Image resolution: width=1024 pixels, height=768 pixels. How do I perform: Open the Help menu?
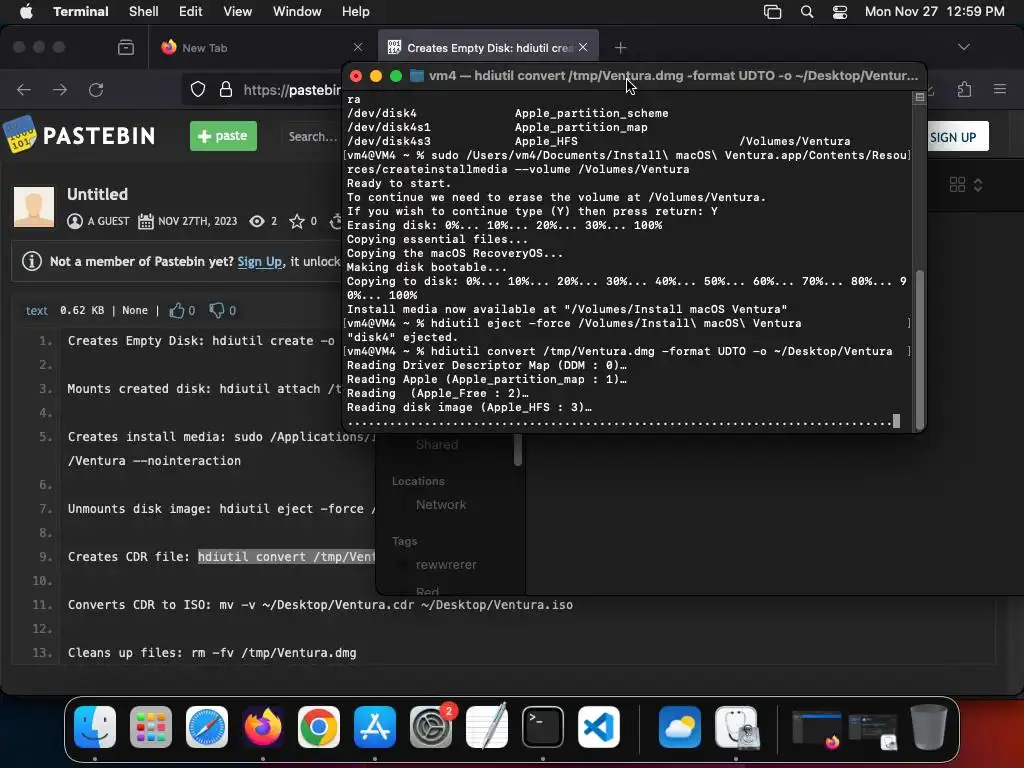[355, 11]
